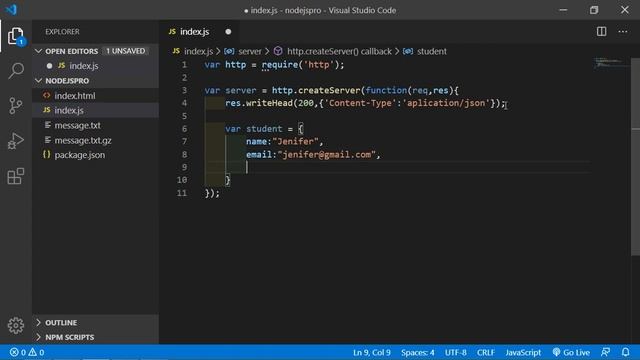Click index.js breadcrumb item

(x=198, y=51)
